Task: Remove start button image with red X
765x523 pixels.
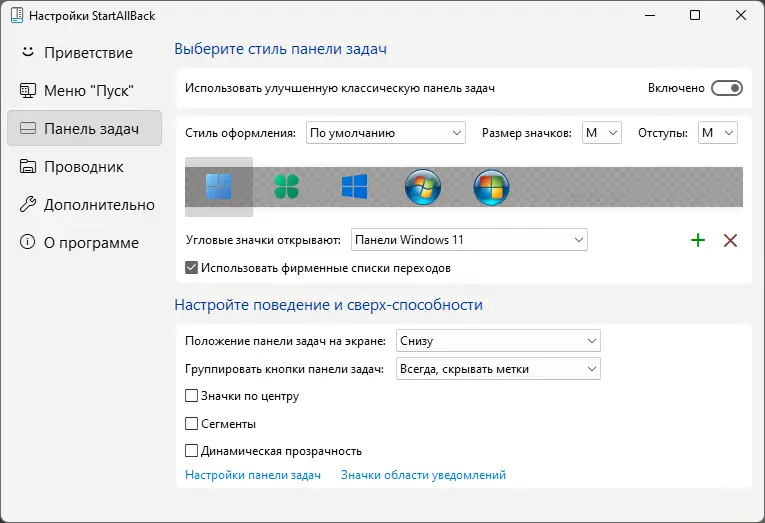Action: [730, 240]
